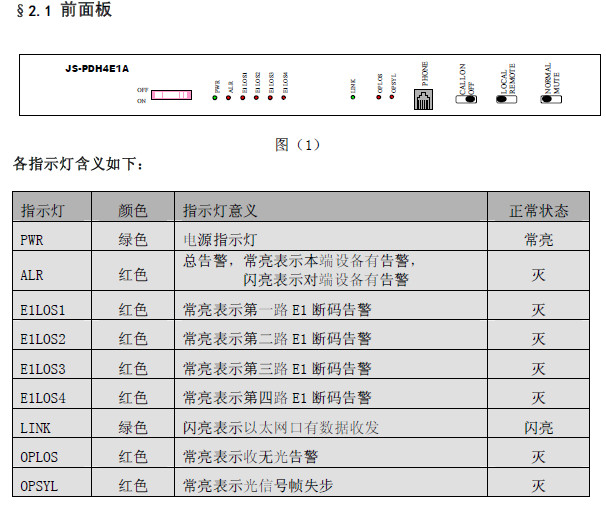Click the E1LOS4 red LED in the diagram

(284, 98)
